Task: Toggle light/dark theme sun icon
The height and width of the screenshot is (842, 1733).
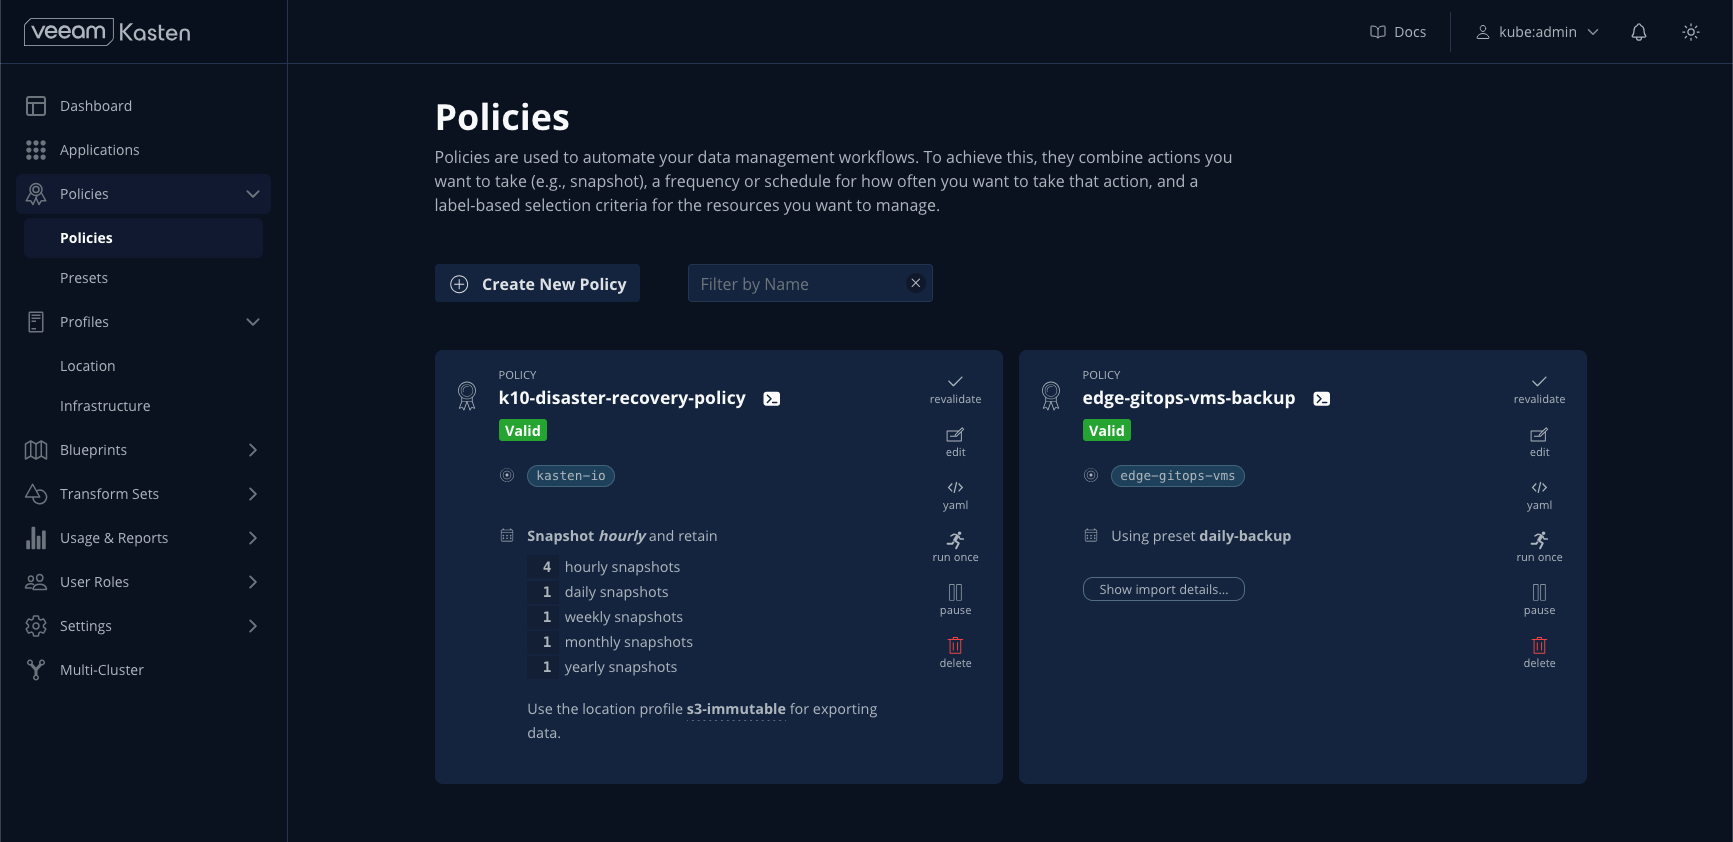Action: [1691, 32]
